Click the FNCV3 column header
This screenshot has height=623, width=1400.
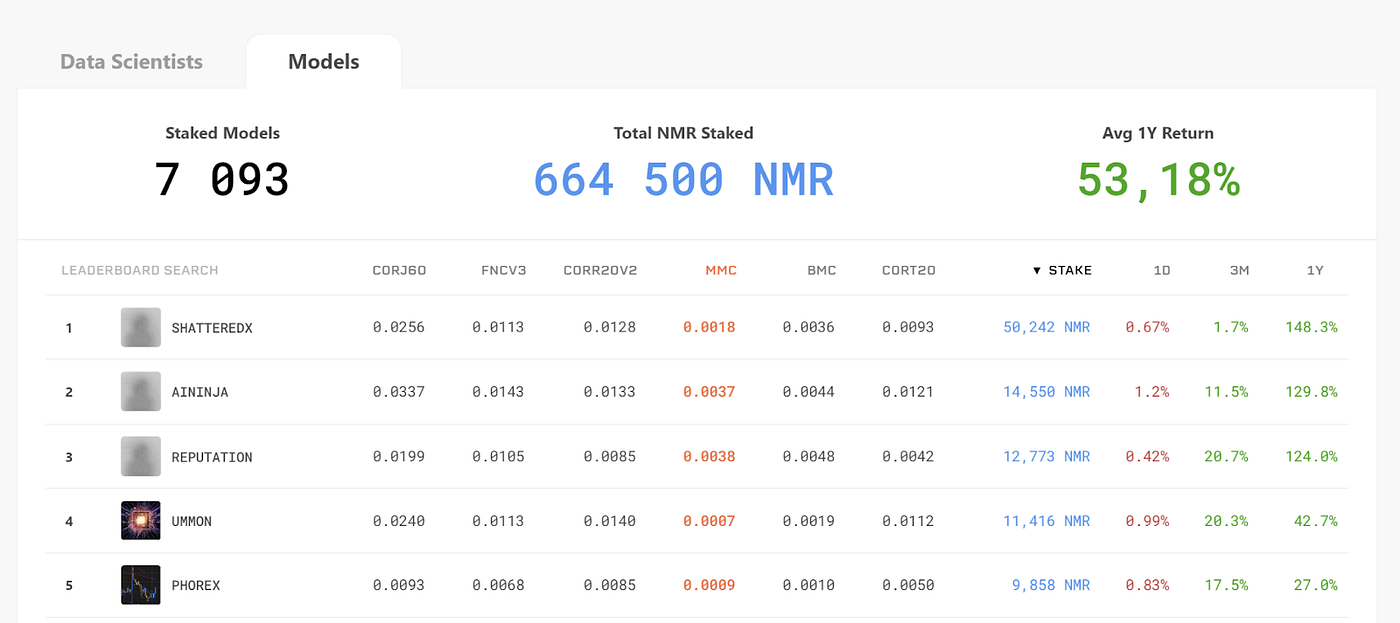503,270
